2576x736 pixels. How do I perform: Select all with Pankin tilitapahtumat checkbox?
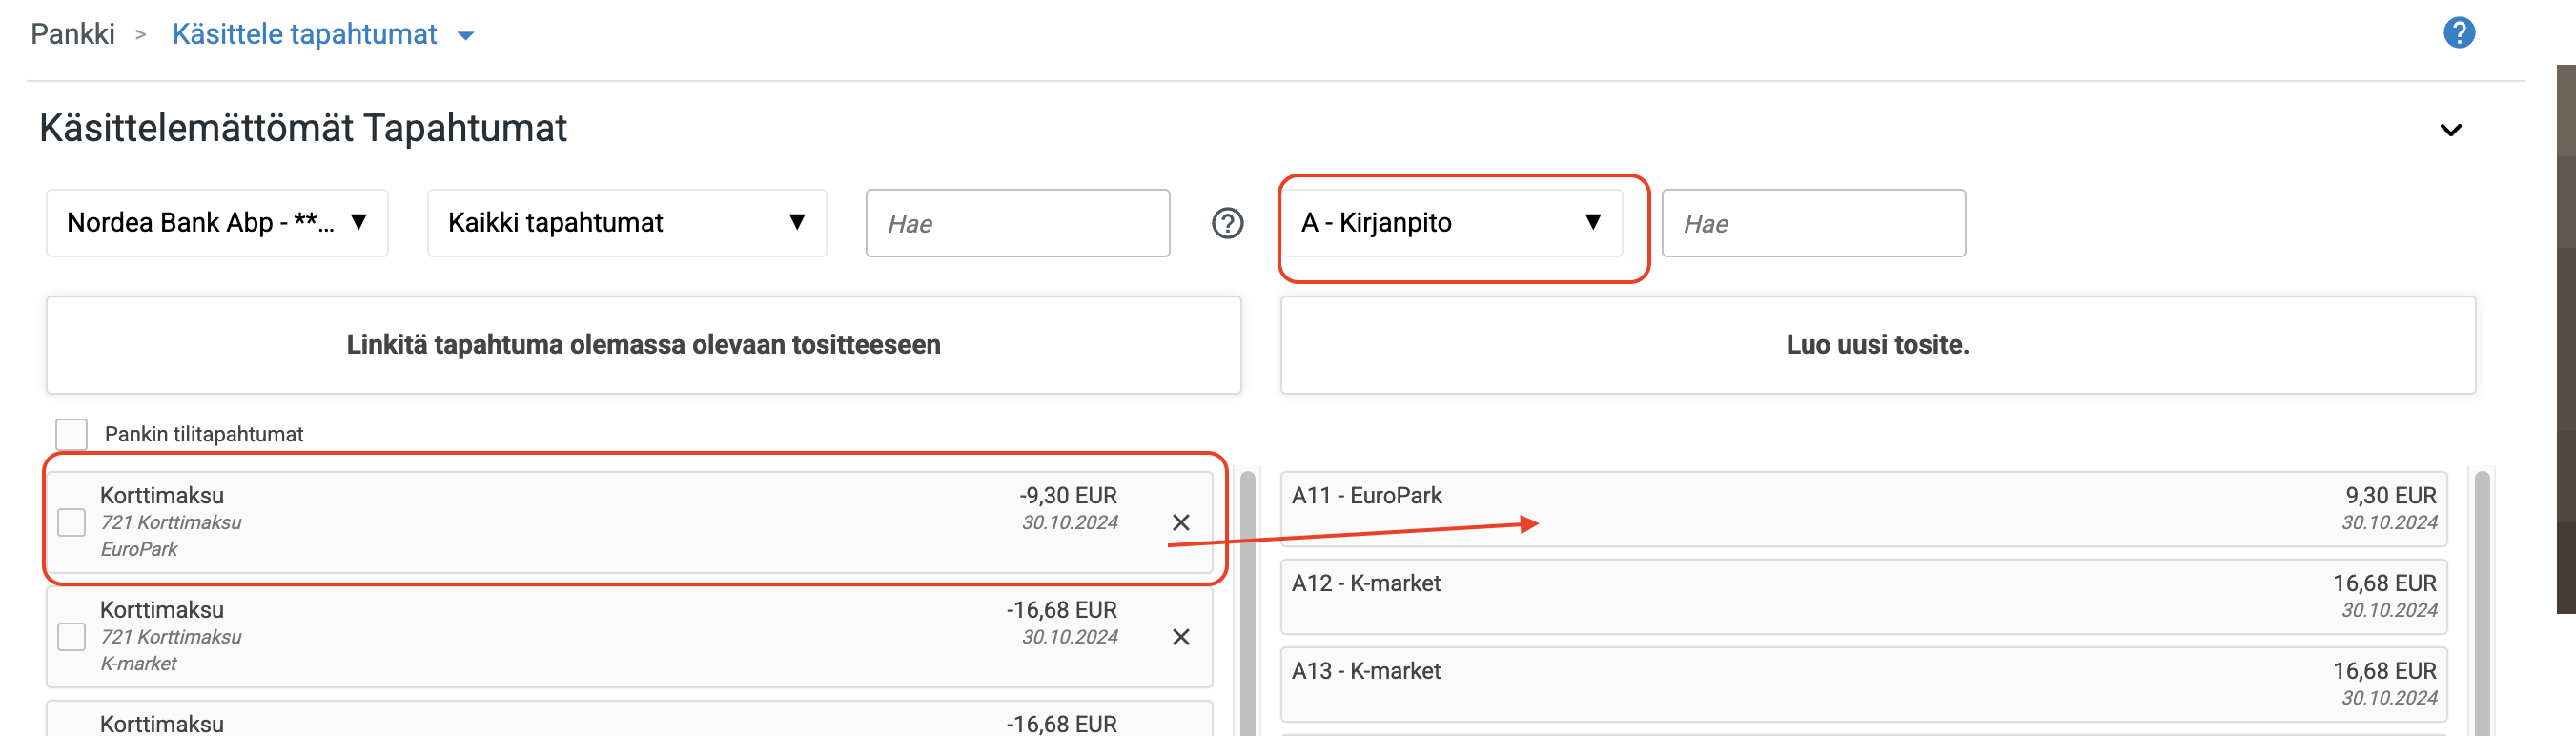[x=72, y=434]
